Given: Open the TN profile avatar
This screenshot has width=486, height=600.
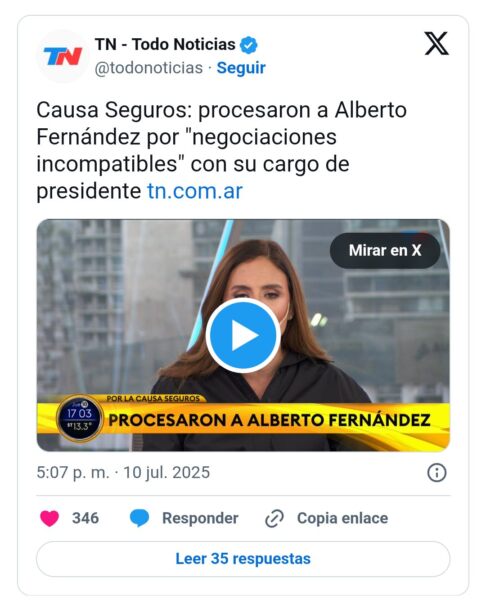Looking at the screenshot, I should click(x=63, y=56).
